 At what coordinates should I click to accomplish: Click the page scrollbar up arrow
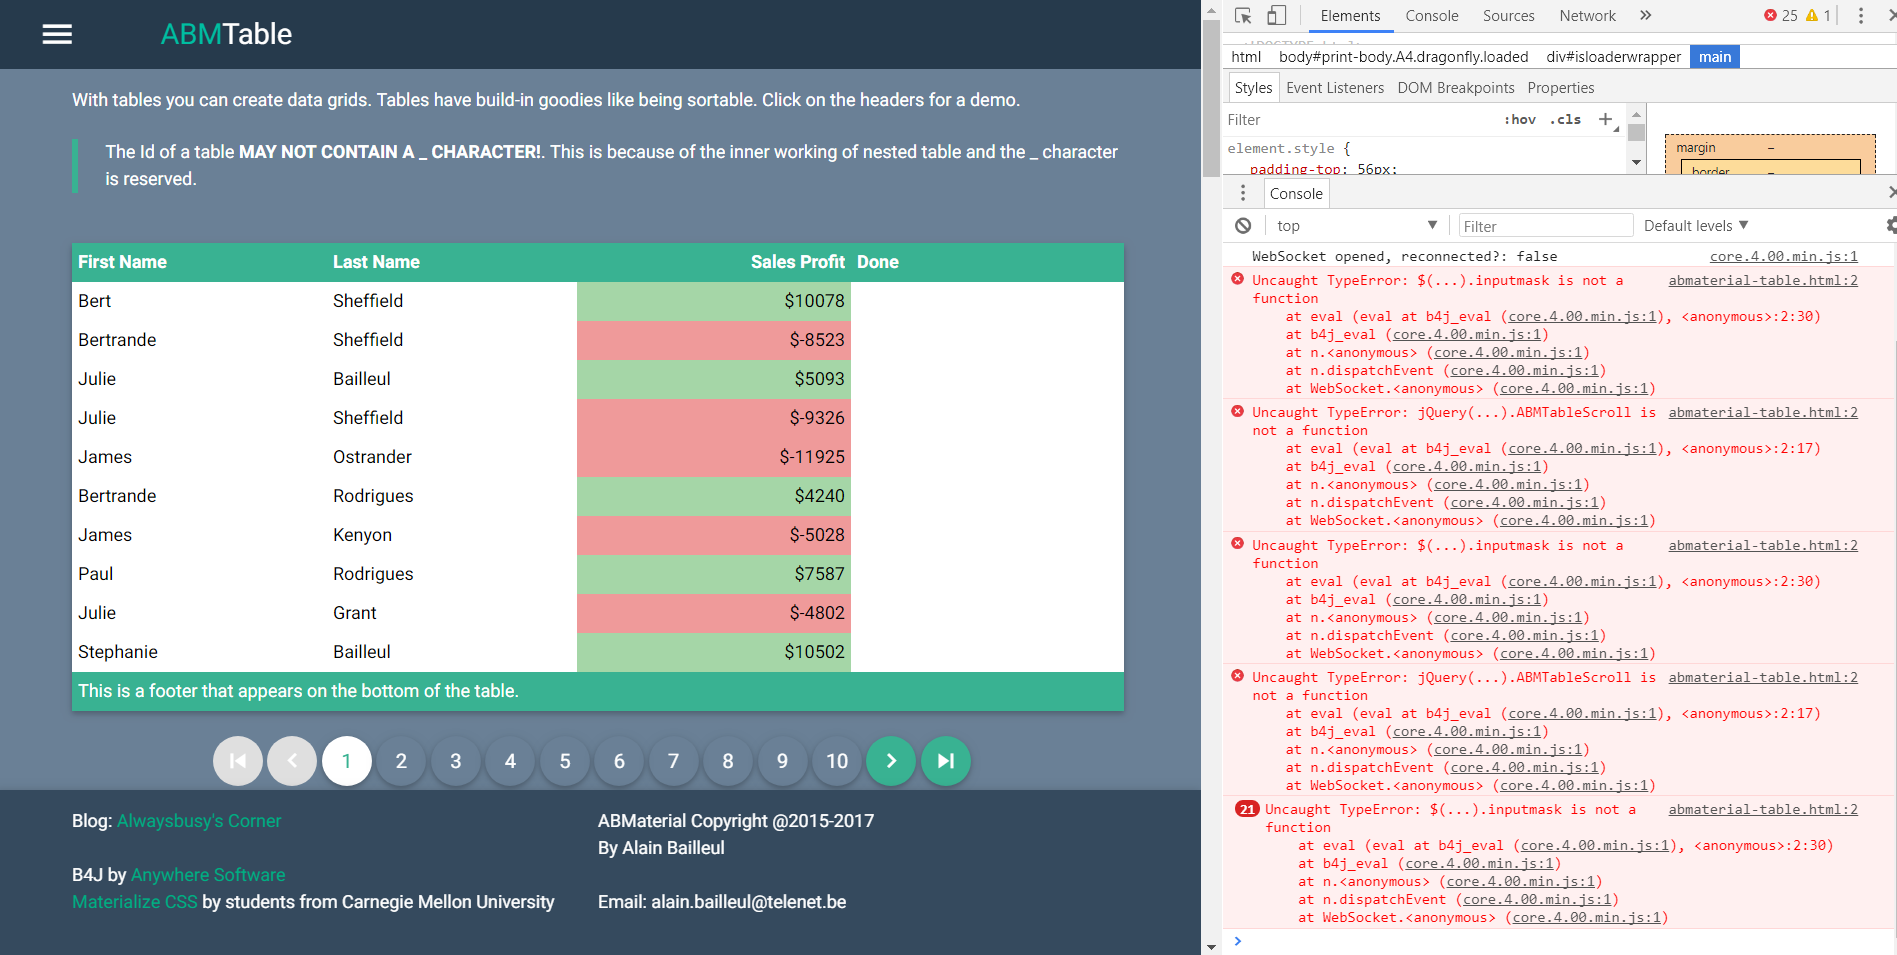point(1211,9)
